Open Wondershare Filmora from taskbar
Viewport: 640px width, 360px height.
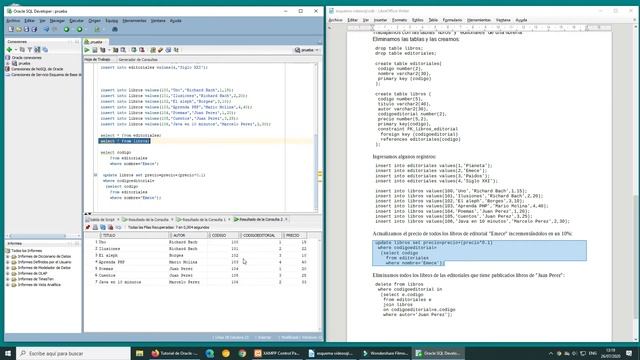(x=385, y=353)
